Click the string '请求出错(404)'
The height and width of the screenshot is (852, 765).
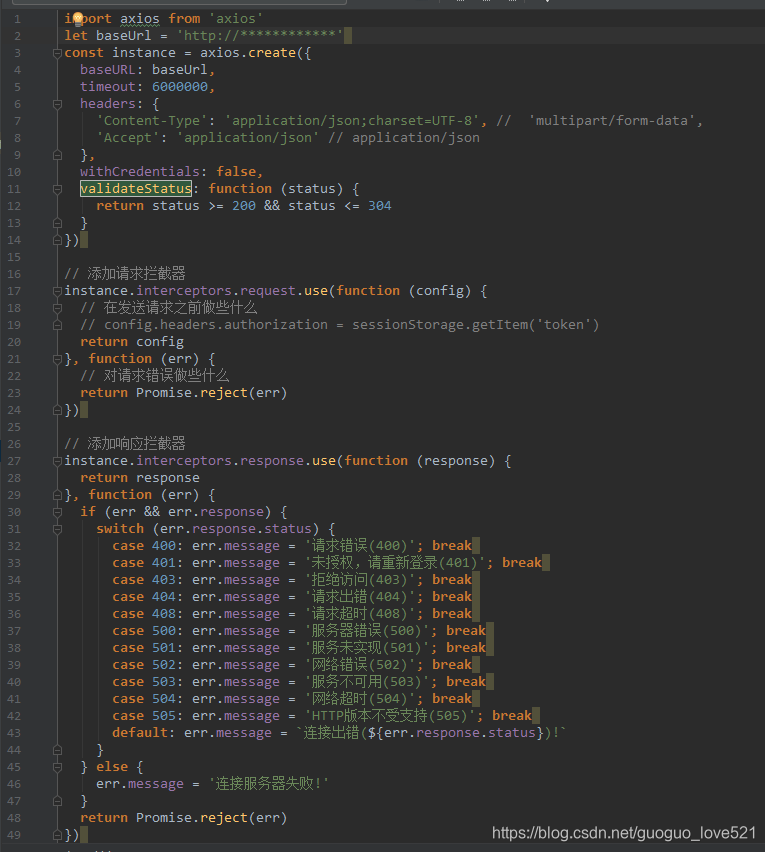[360, 597]
